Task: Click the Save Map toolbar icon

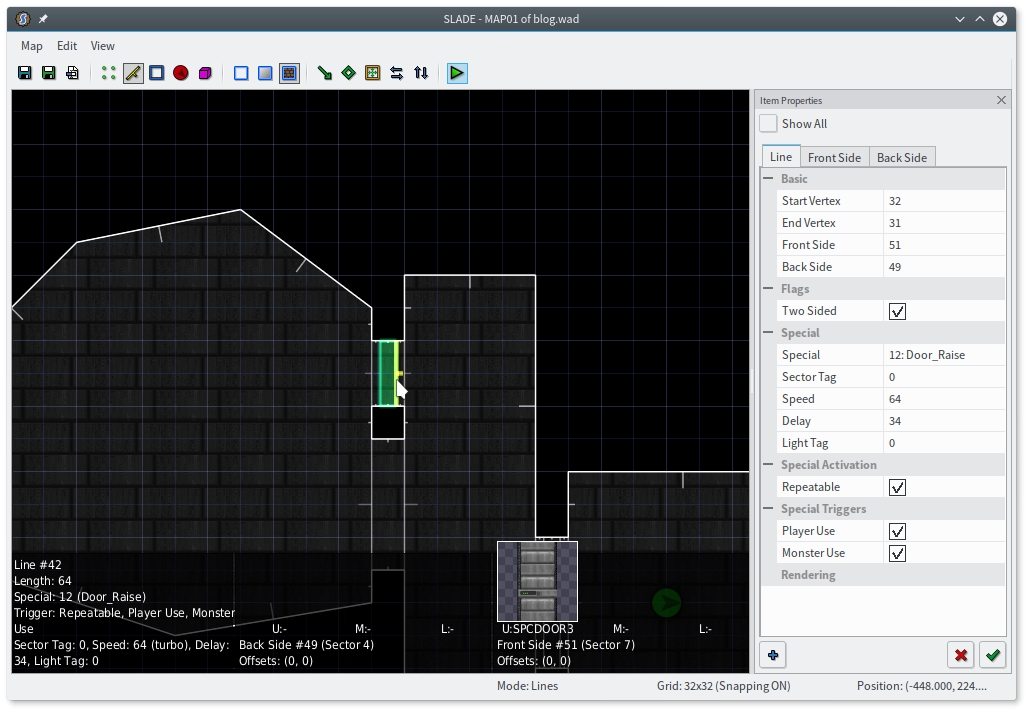Action: tap(25, 73)
